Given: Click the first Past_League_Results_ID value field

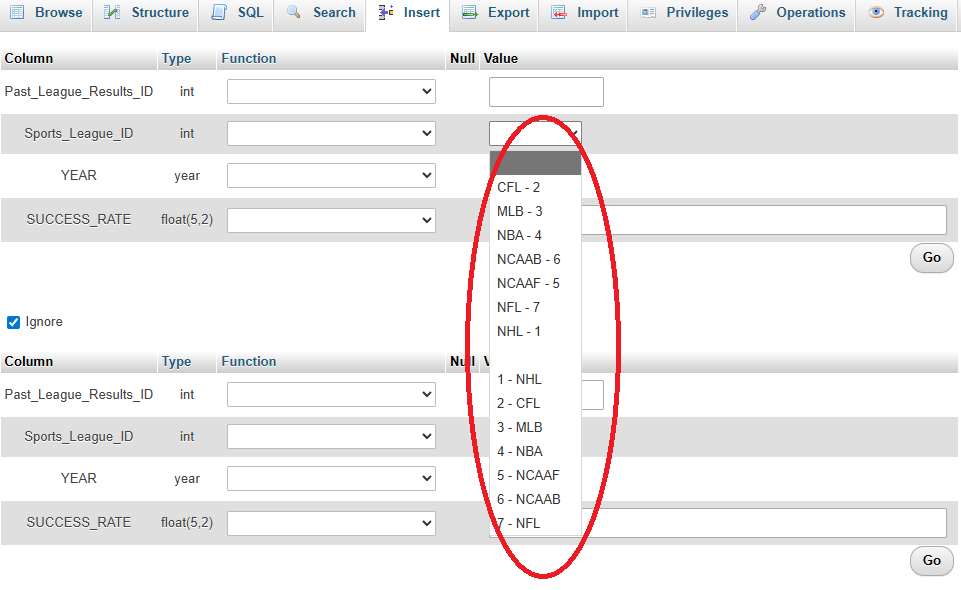Looking at the screenshot, I should click(546, 92).
